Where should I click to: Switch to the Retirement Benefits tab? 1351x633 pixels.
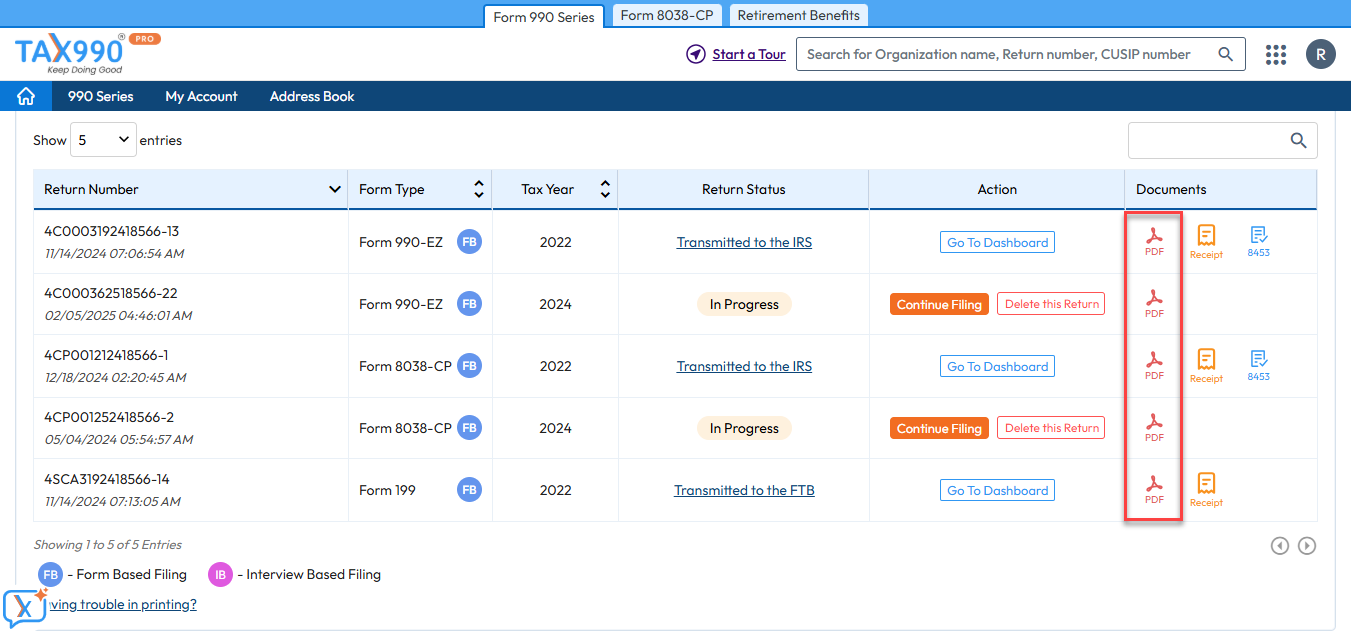point(798,15)
